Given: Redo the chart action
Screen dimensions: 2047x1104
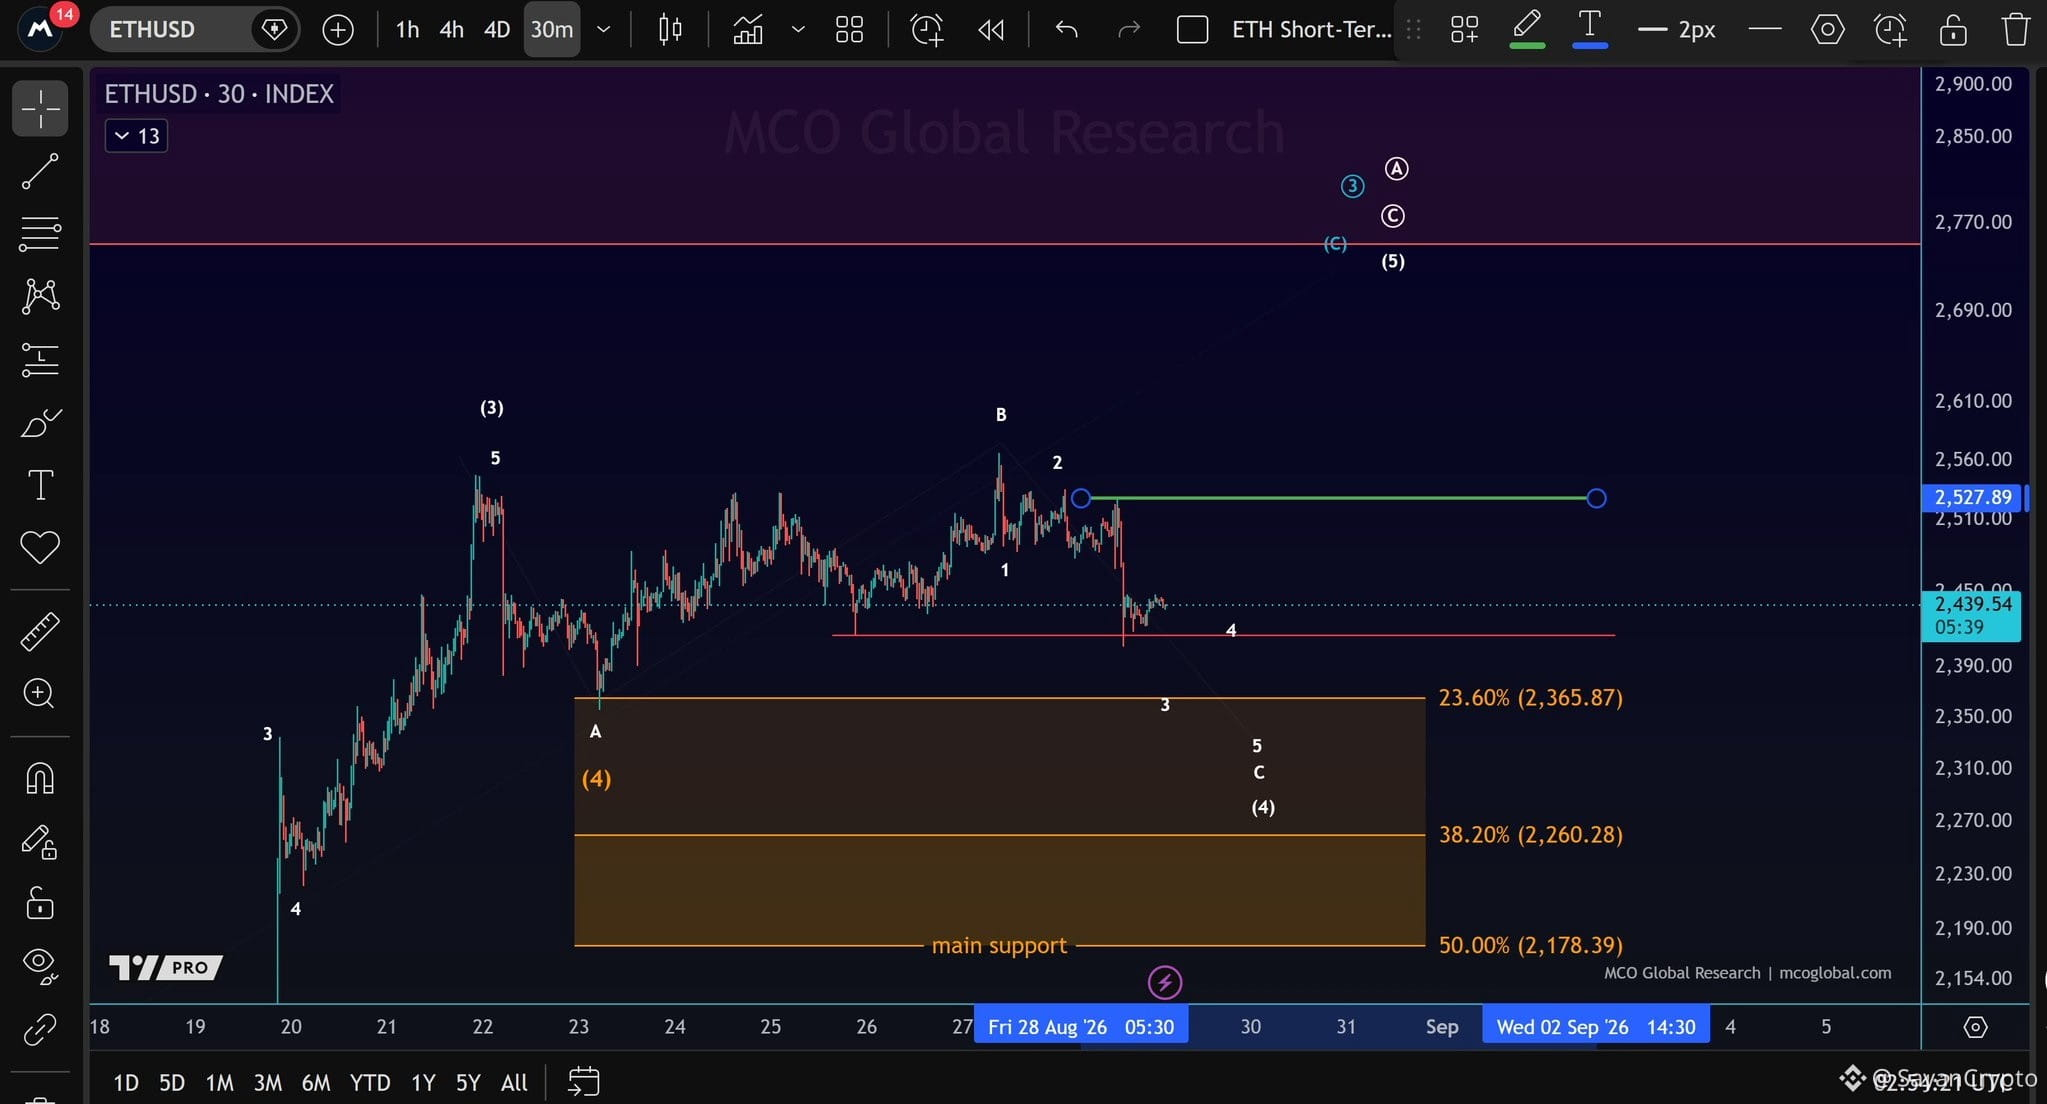Looking at the screenshot, I should click(1129, 30).
